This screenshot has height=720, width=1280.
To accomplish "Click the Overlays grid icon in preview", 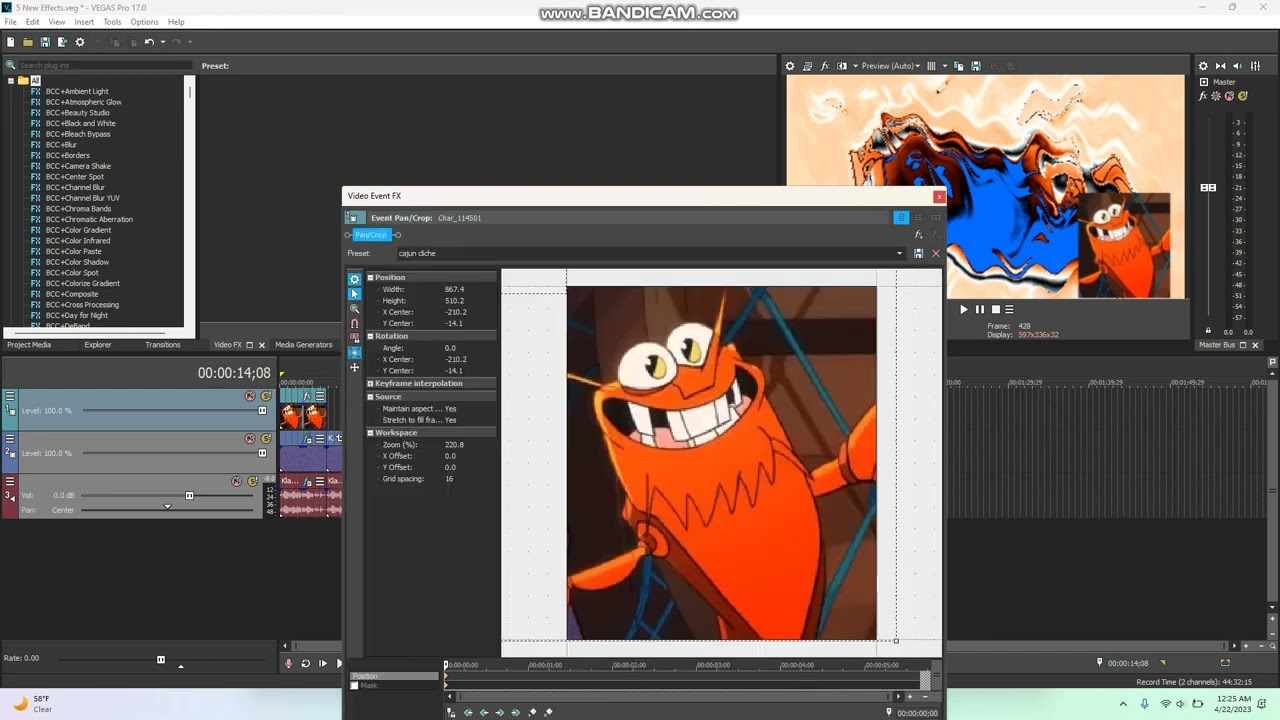I will (931, 66).
